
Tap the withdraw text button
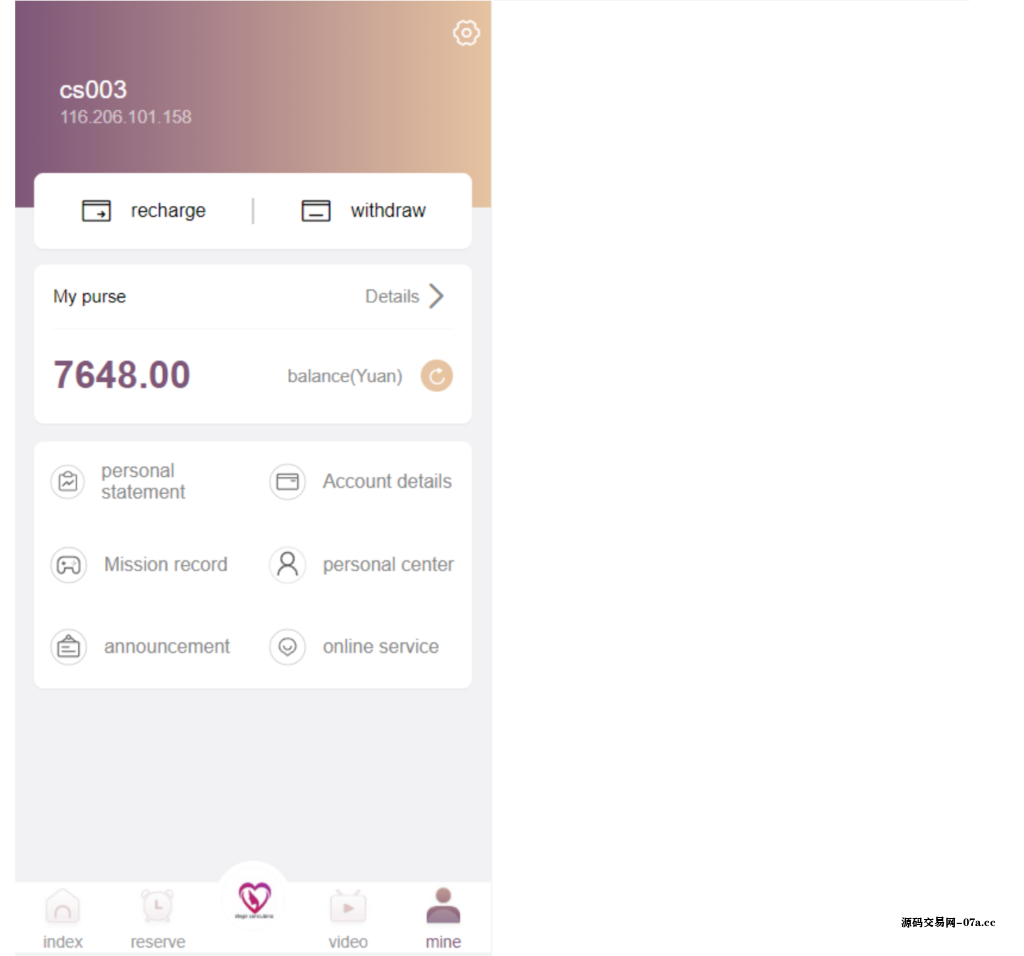tap(388, 210)
